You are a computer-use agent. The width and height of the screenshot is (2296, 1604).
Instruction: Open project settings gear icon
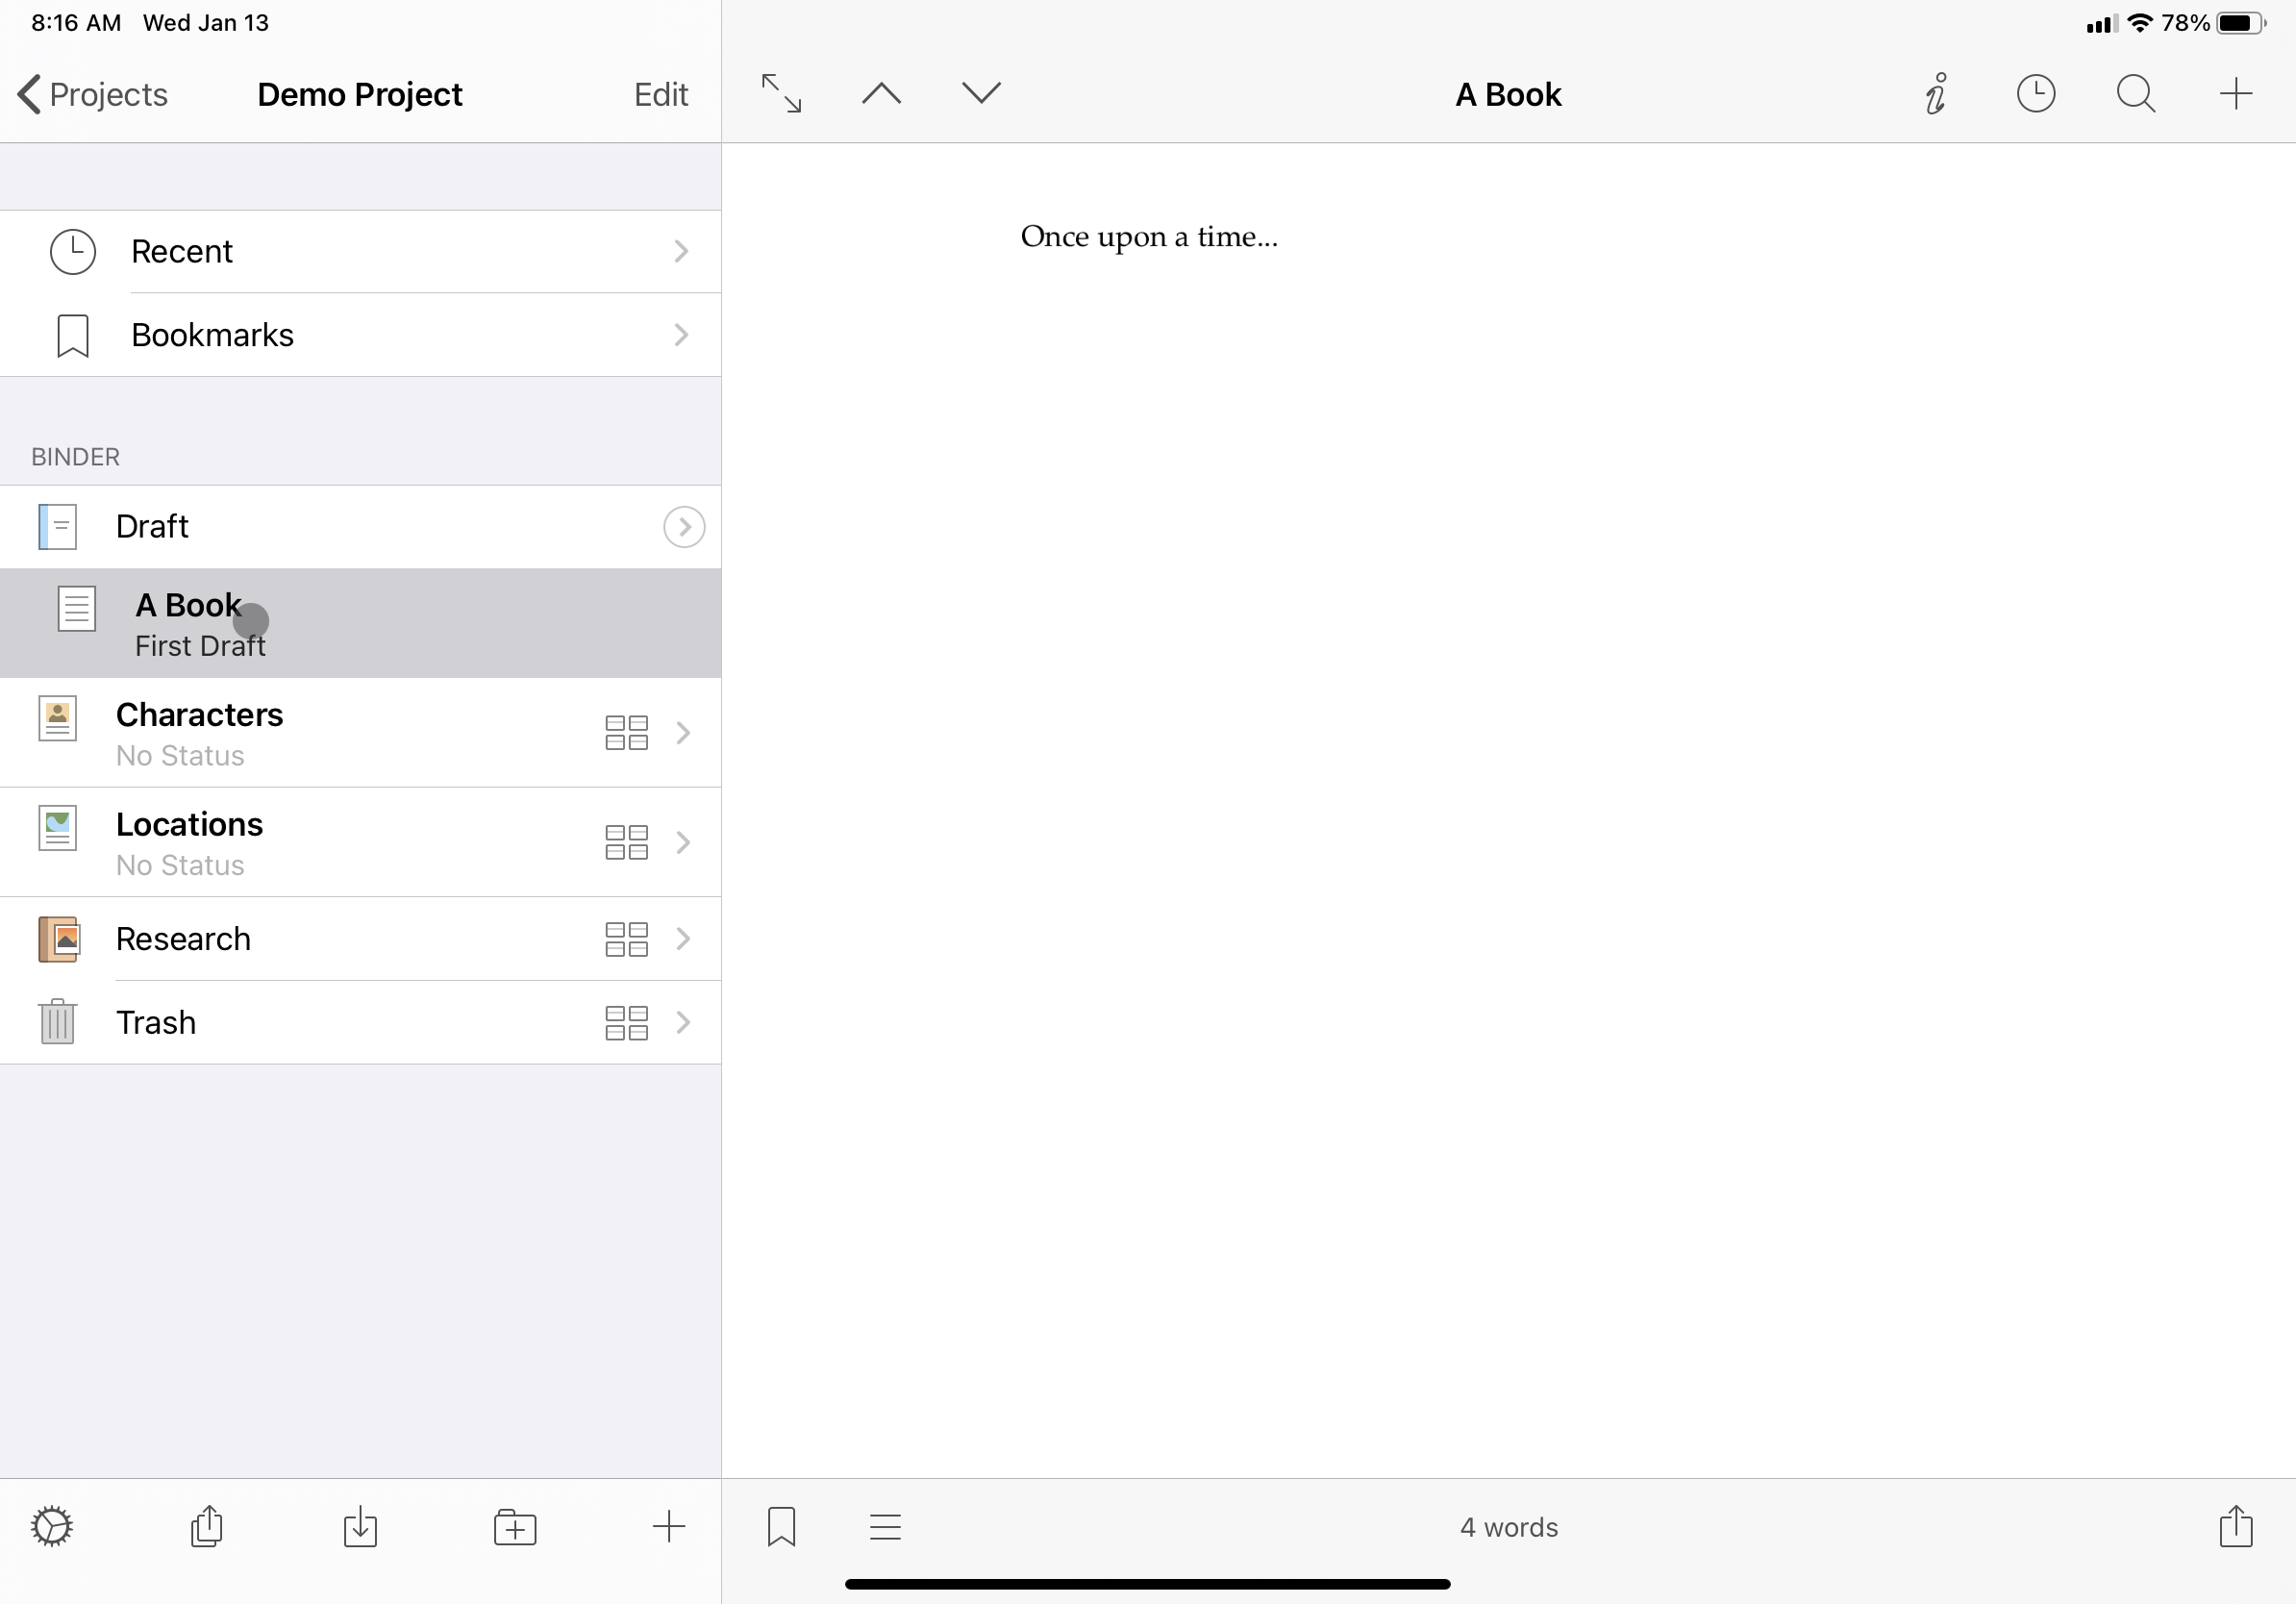(52, 1527)
